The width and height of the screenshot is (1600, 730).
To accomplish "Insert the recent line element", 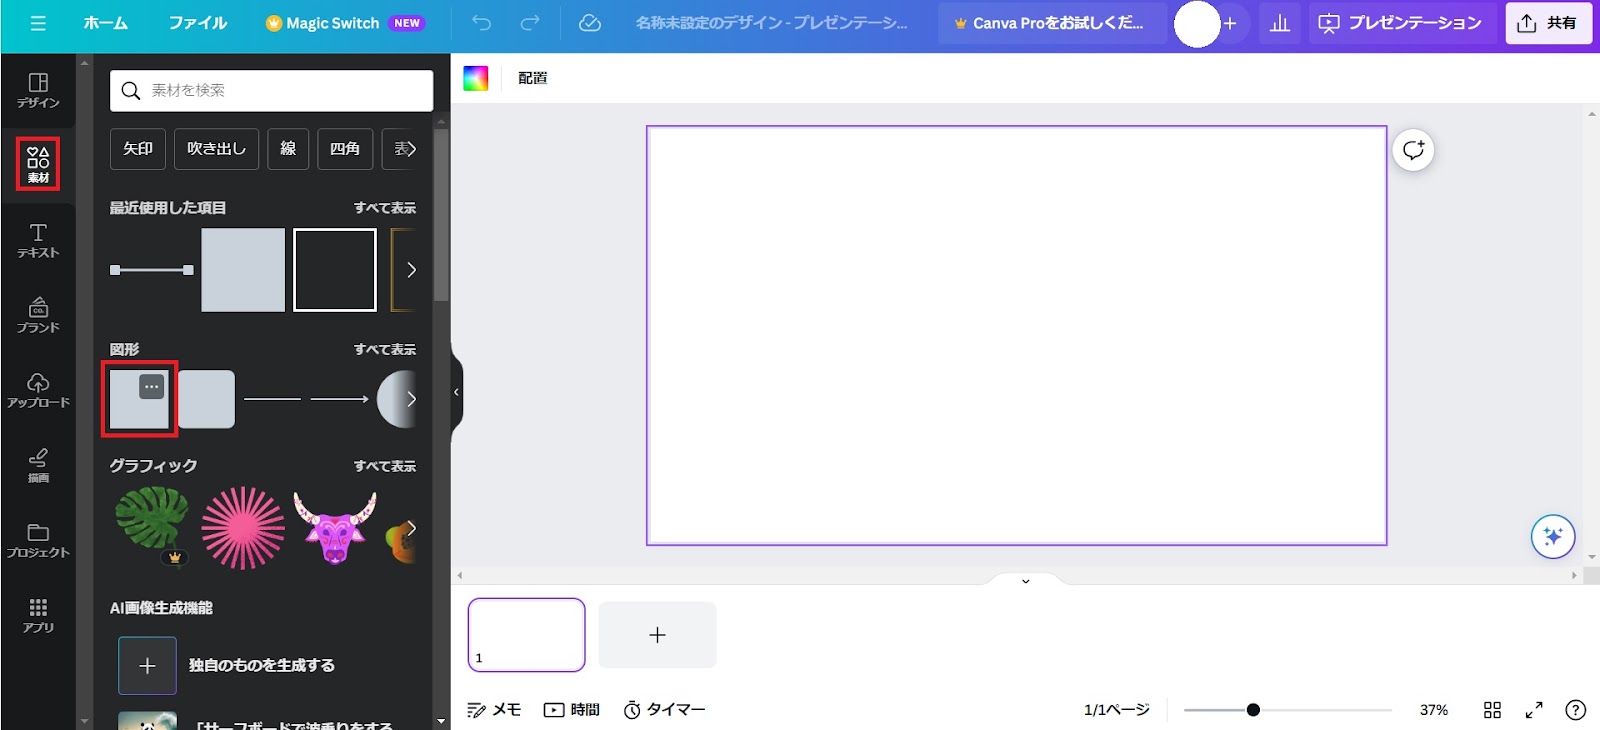I will 152,270.
